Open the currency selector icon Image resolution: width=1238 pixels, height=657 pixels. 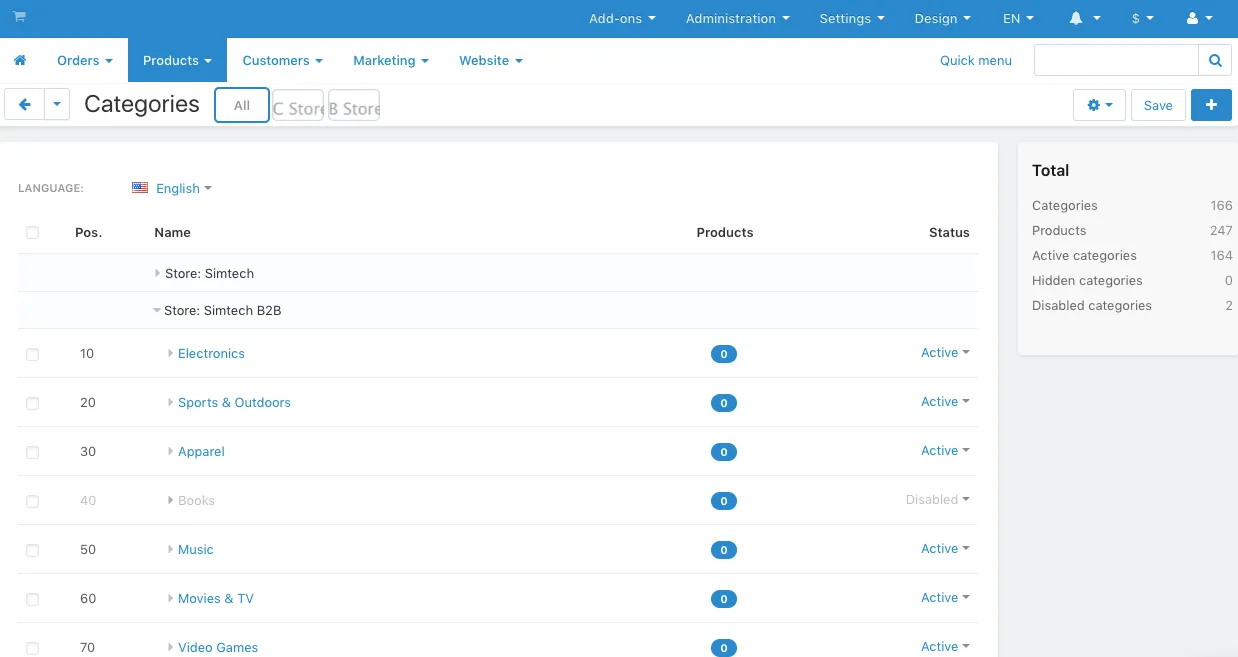pos(1137,18)
